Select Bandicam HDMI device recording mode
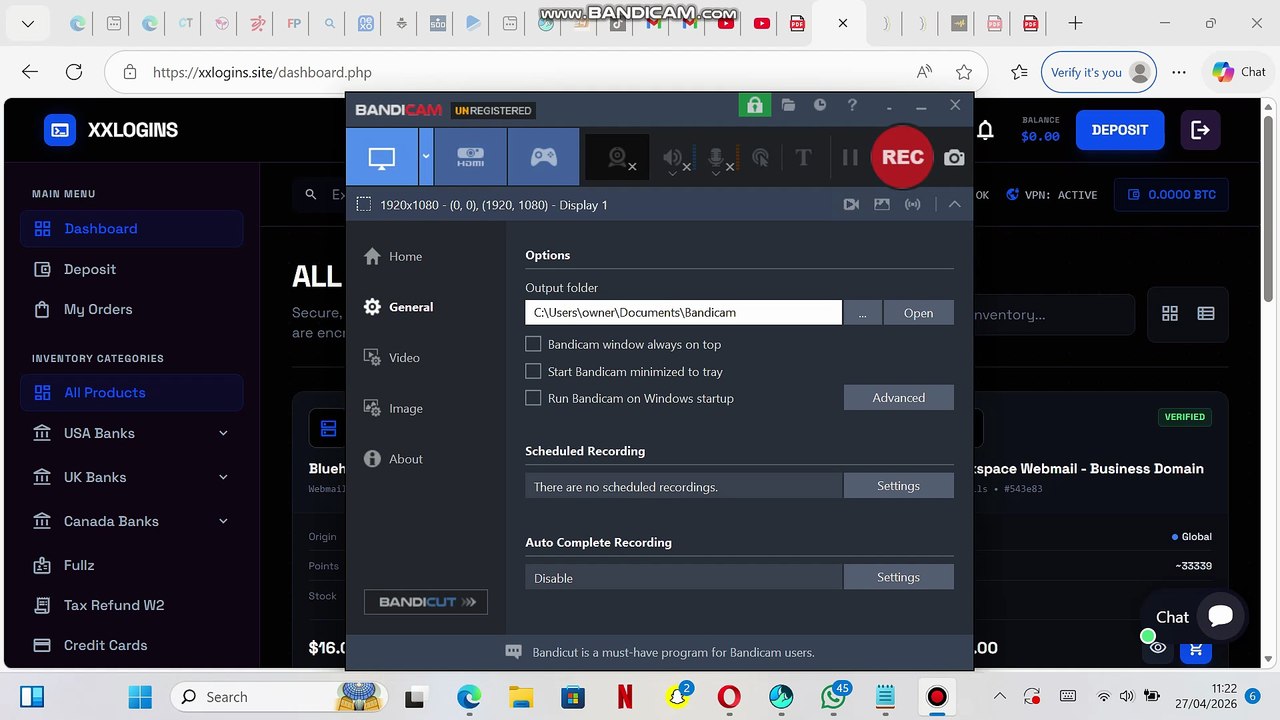The height and width of the screenshot is (720, 1280). click(470, 157)
